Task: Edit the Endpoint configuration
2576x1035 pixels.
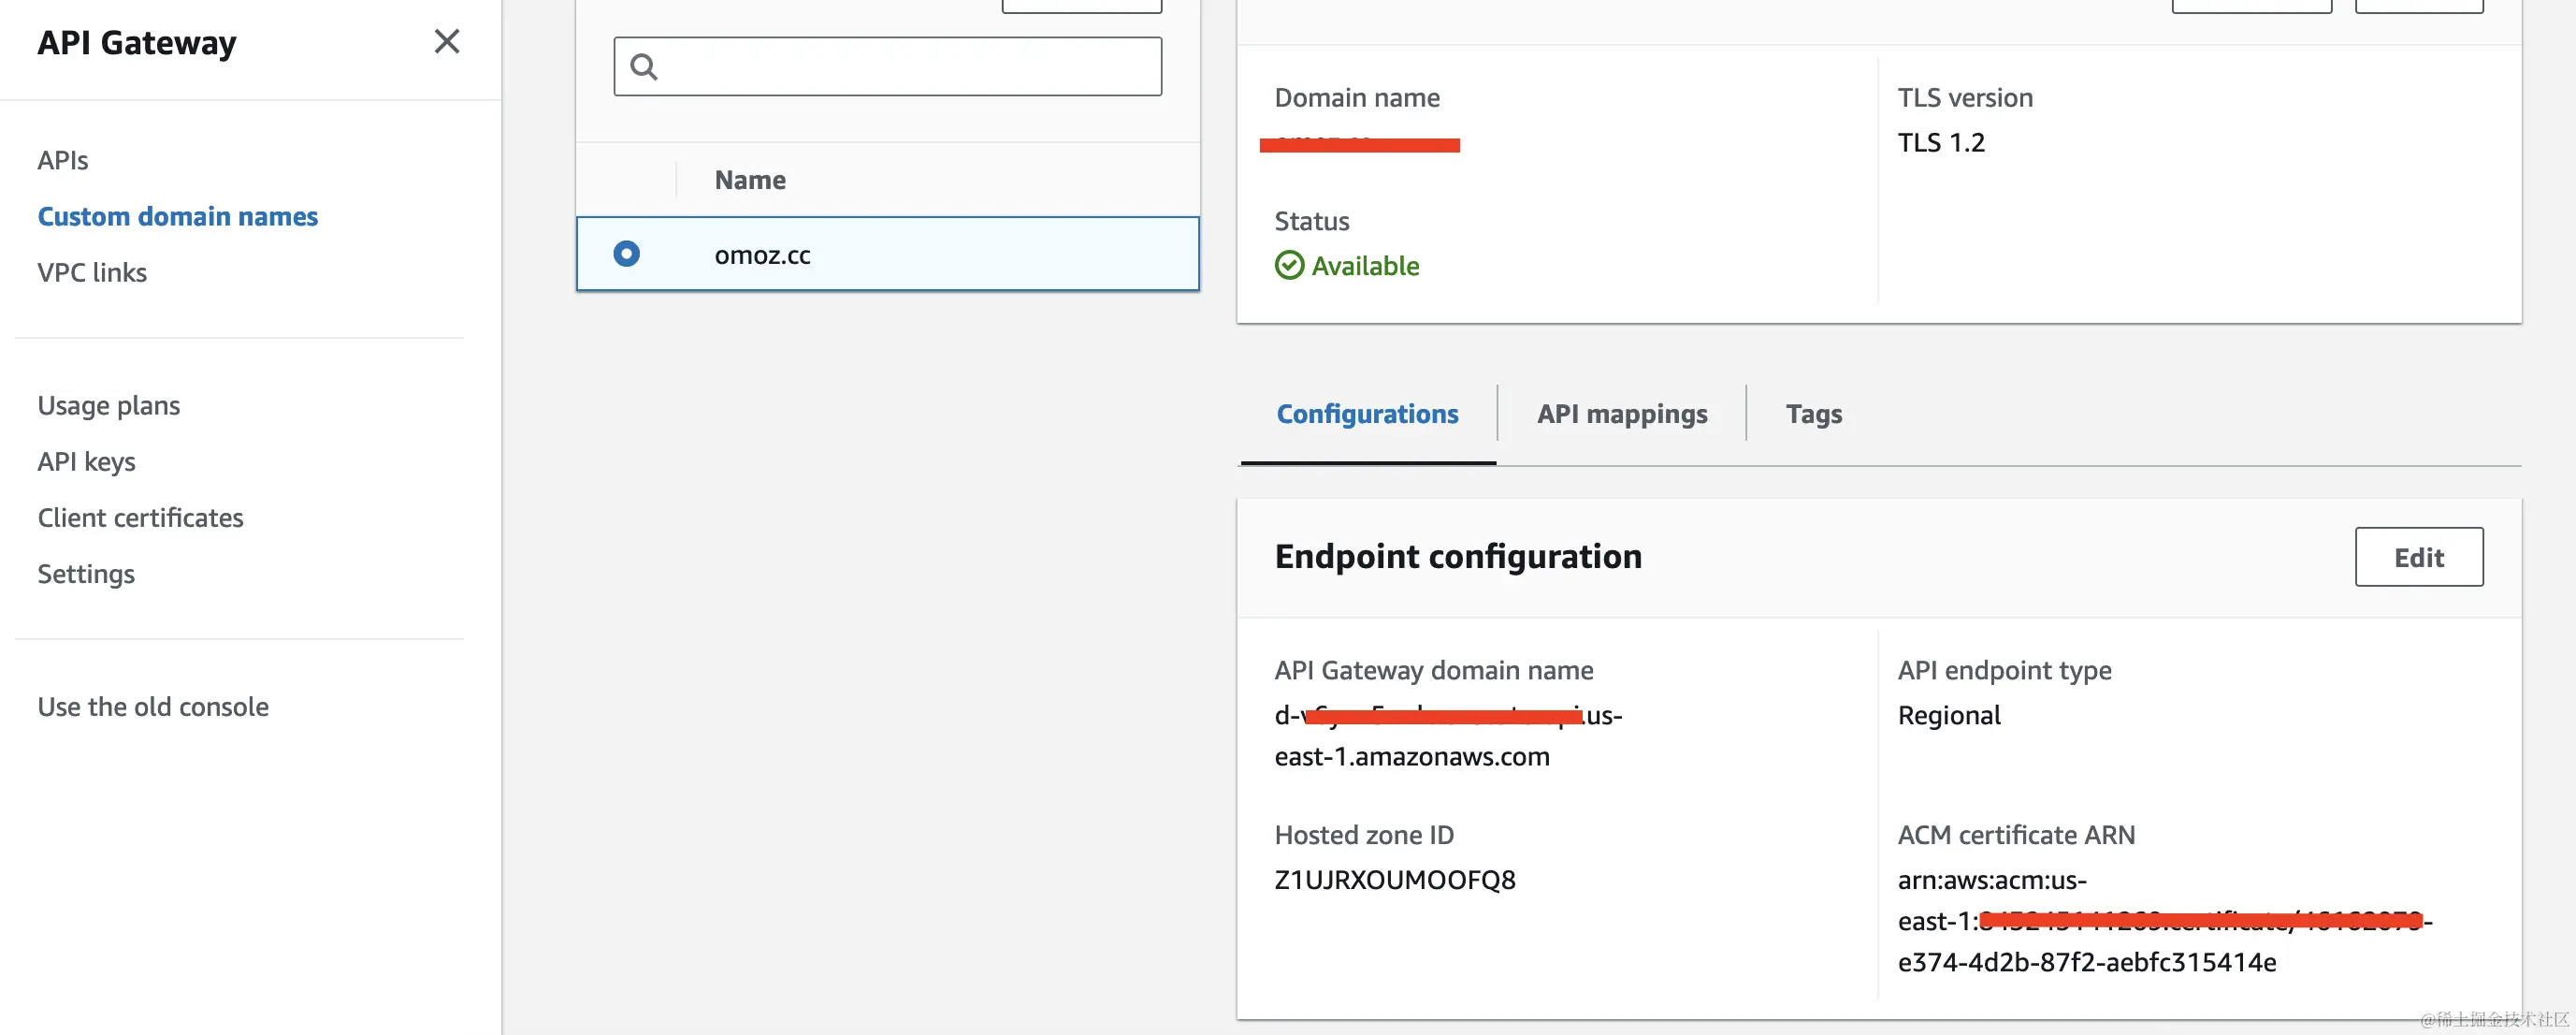Action: click(2418, 557)
